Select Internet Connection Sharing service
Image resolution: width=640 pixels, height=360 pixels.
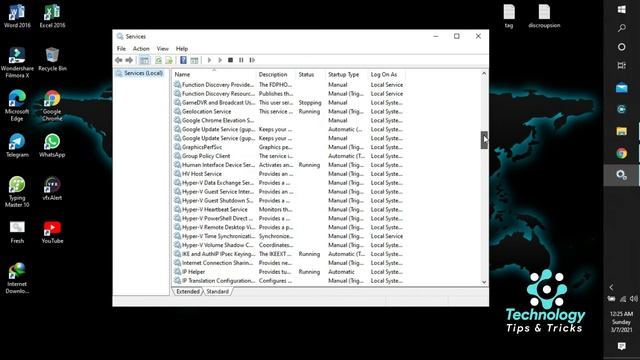[289, 263]
